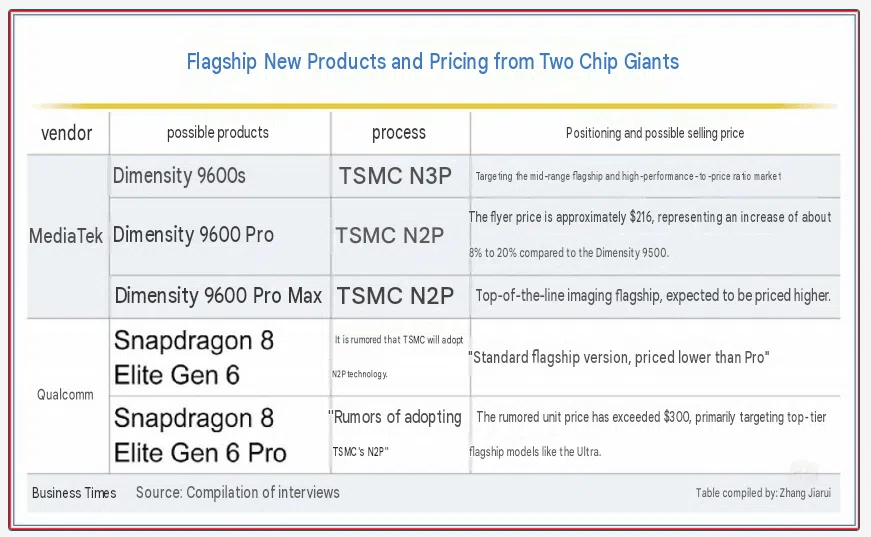
Task: Select TSMC N2P in the Dimensity 9600 Pro row
Action: [x=390, y=235]
